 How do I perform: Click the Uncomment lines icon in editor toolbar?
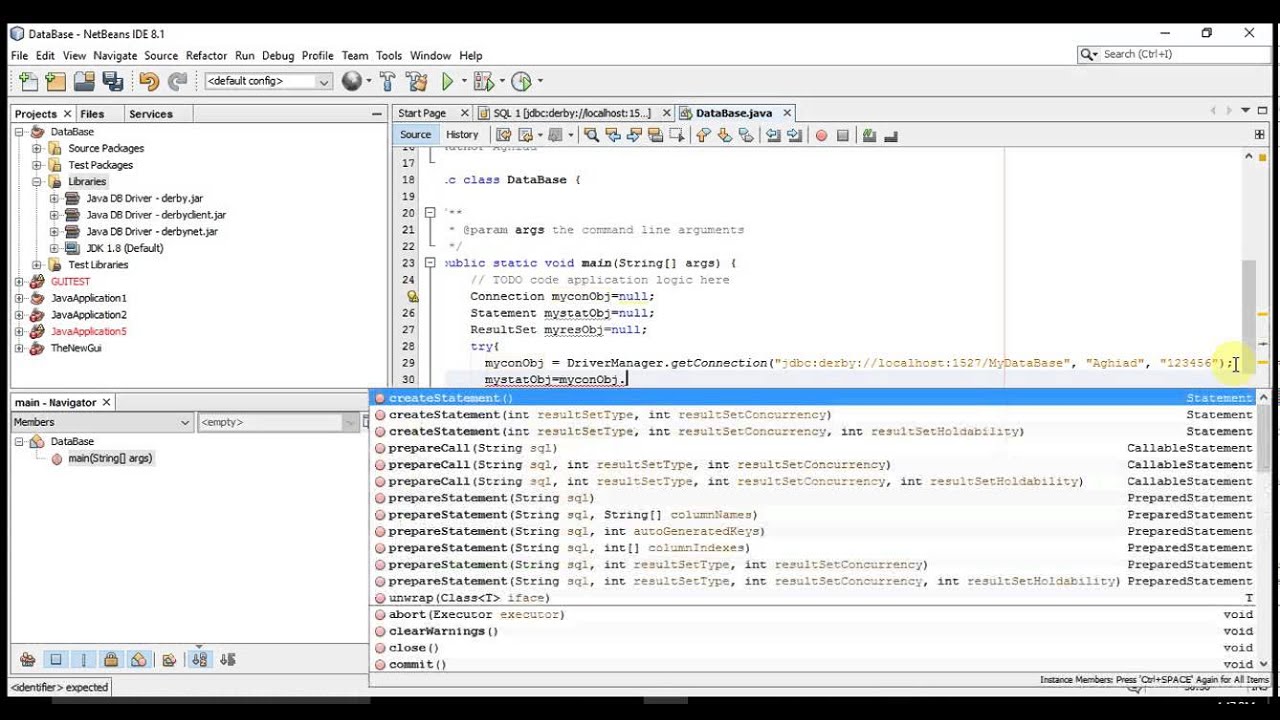891,135
